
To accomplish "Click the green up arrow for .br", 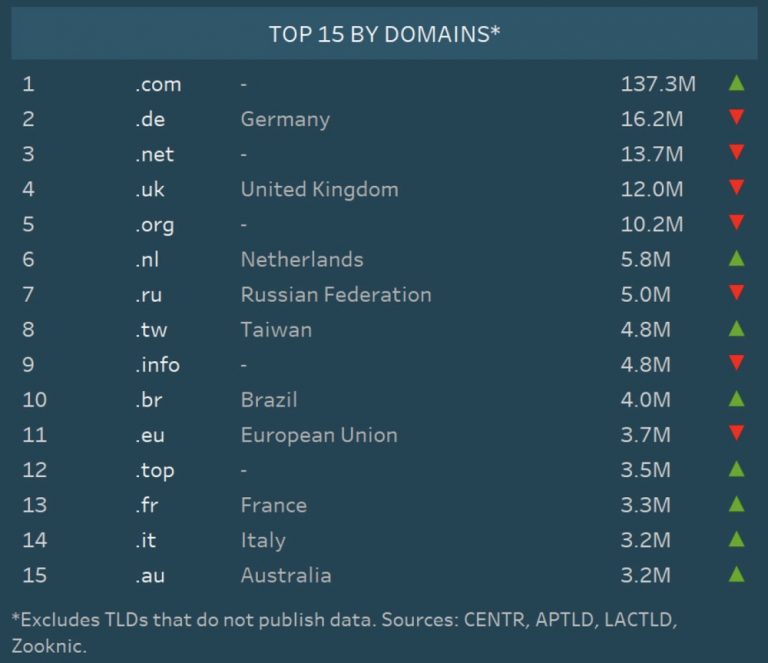I will [x=737, y=399].
